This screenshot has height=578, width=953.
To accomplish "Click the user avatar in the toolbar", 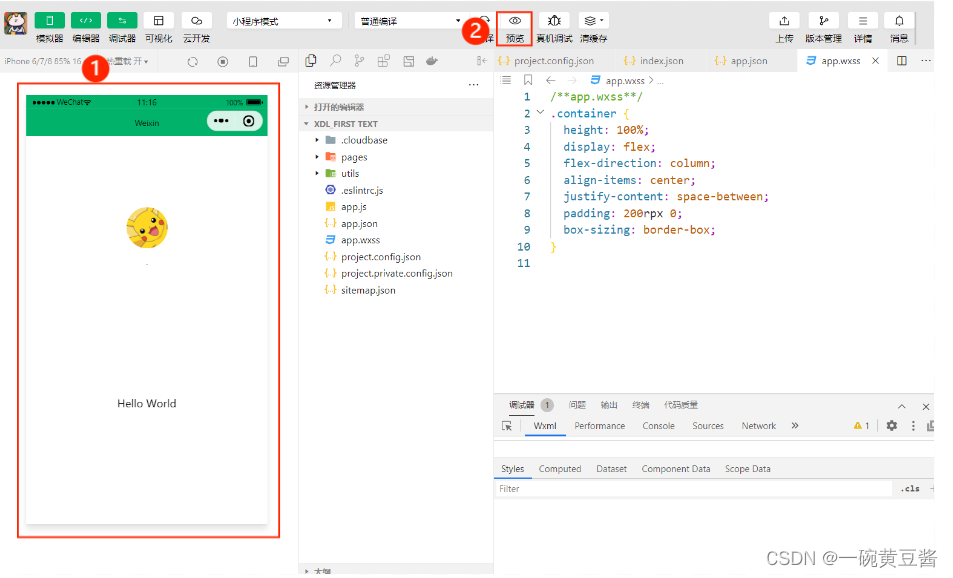I will click(x=16, y=23).
